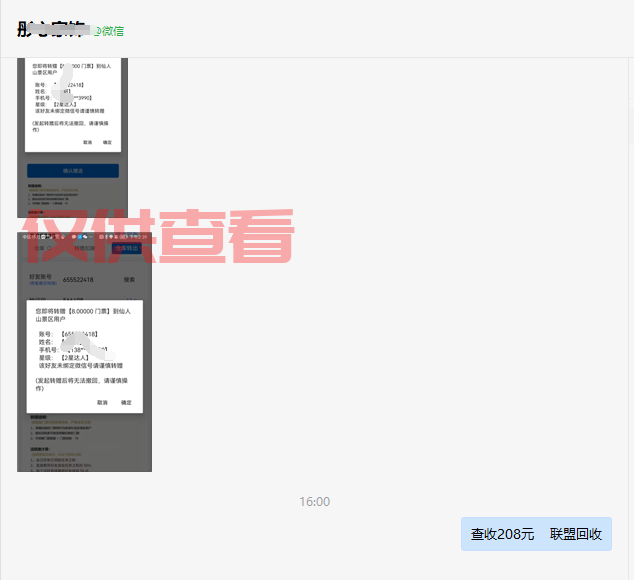The image size is (634, 580).
Task: Select the 仓库 tab in lower screenshot
Action: coord(40,247)
